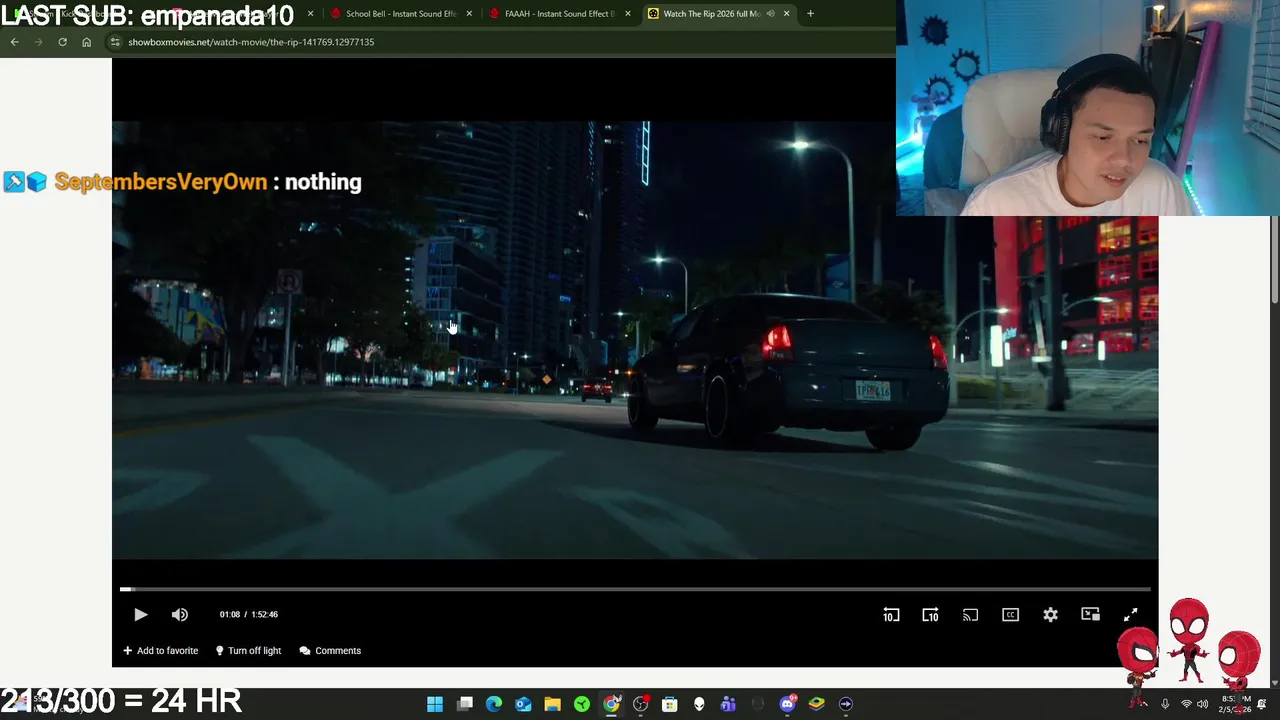
Task: Open Task View on the taskbar
Action: [x=465, y=704]
